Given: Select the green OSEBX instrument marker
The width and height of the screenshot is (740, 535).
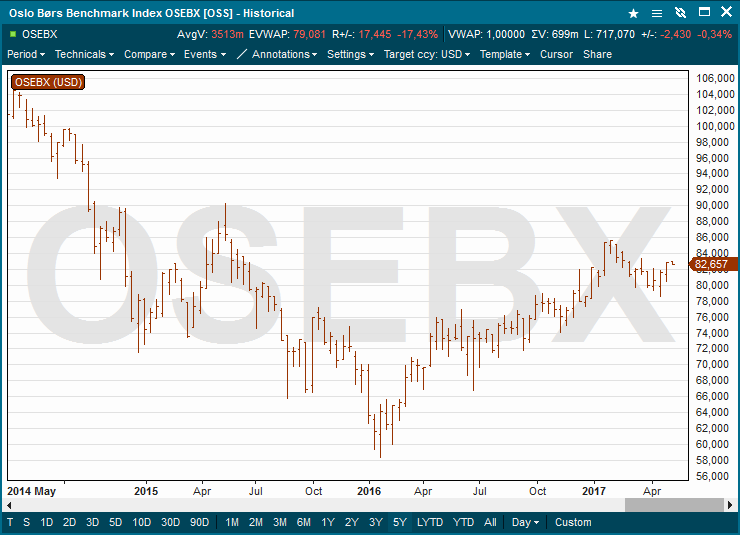Looking at the screenshot, I should pyautogui.click(x=13, y=34).
